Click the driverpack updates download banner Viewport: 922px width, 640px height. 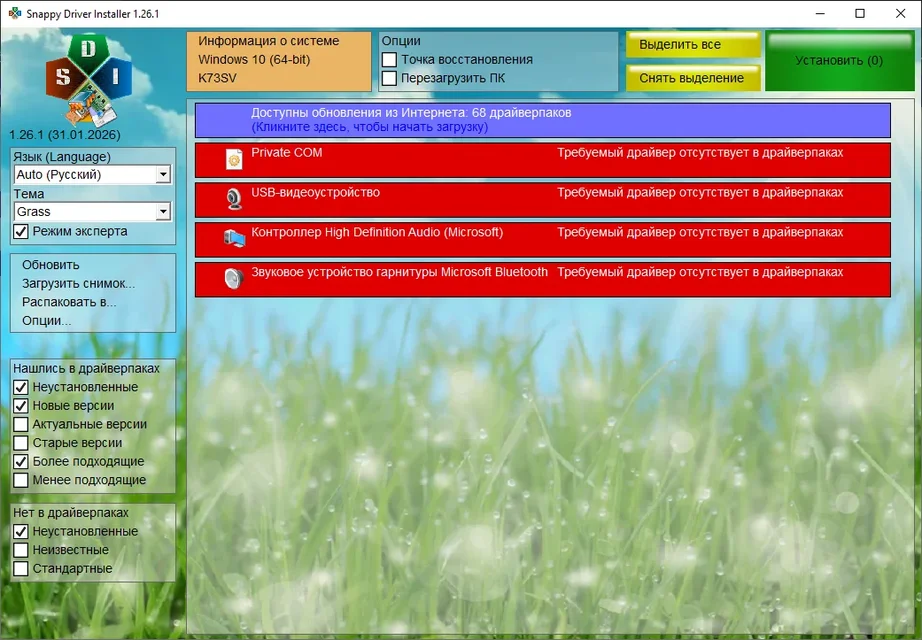coord(543,120)
